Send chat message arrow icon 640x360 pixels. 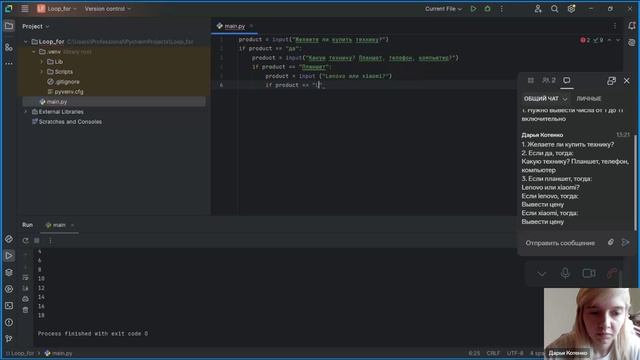point(625,242)
